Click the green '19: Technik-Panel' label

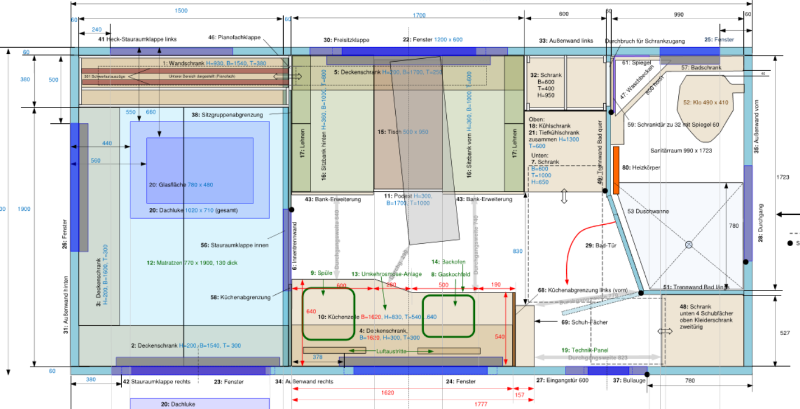[585, 350]
